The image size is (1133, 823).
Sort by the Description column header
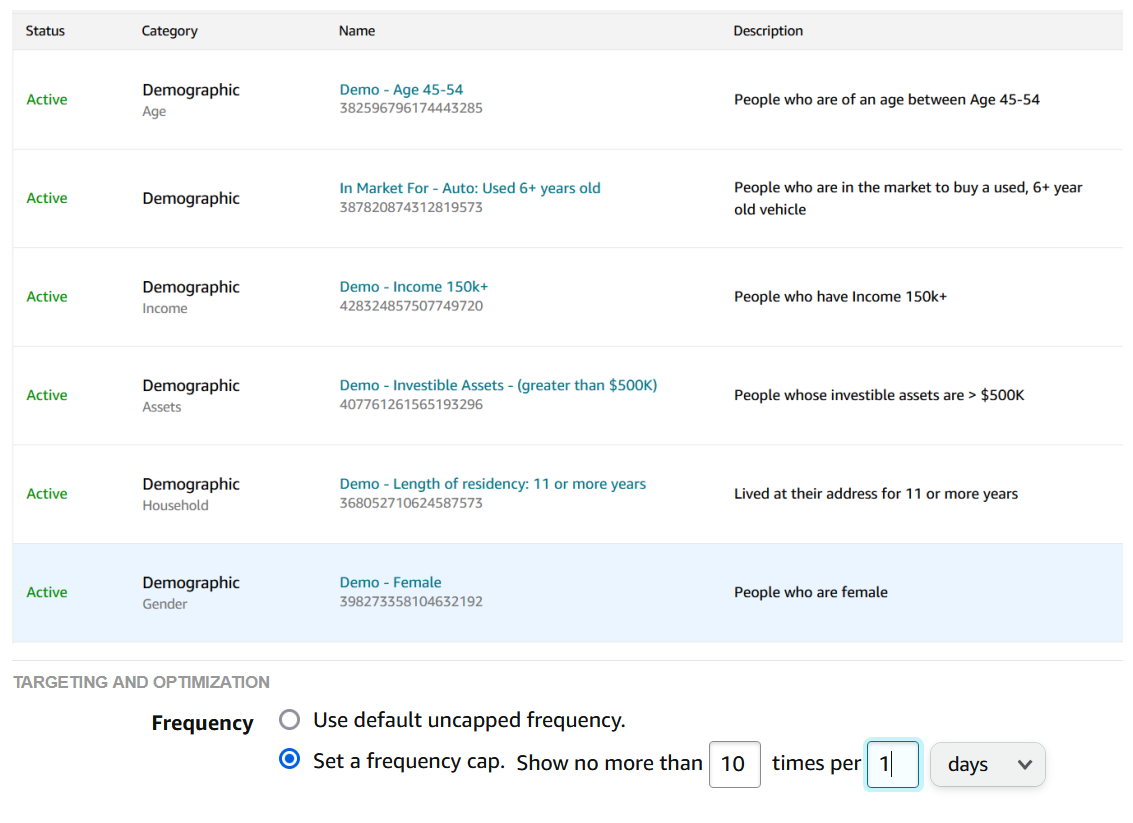[768, 31]
